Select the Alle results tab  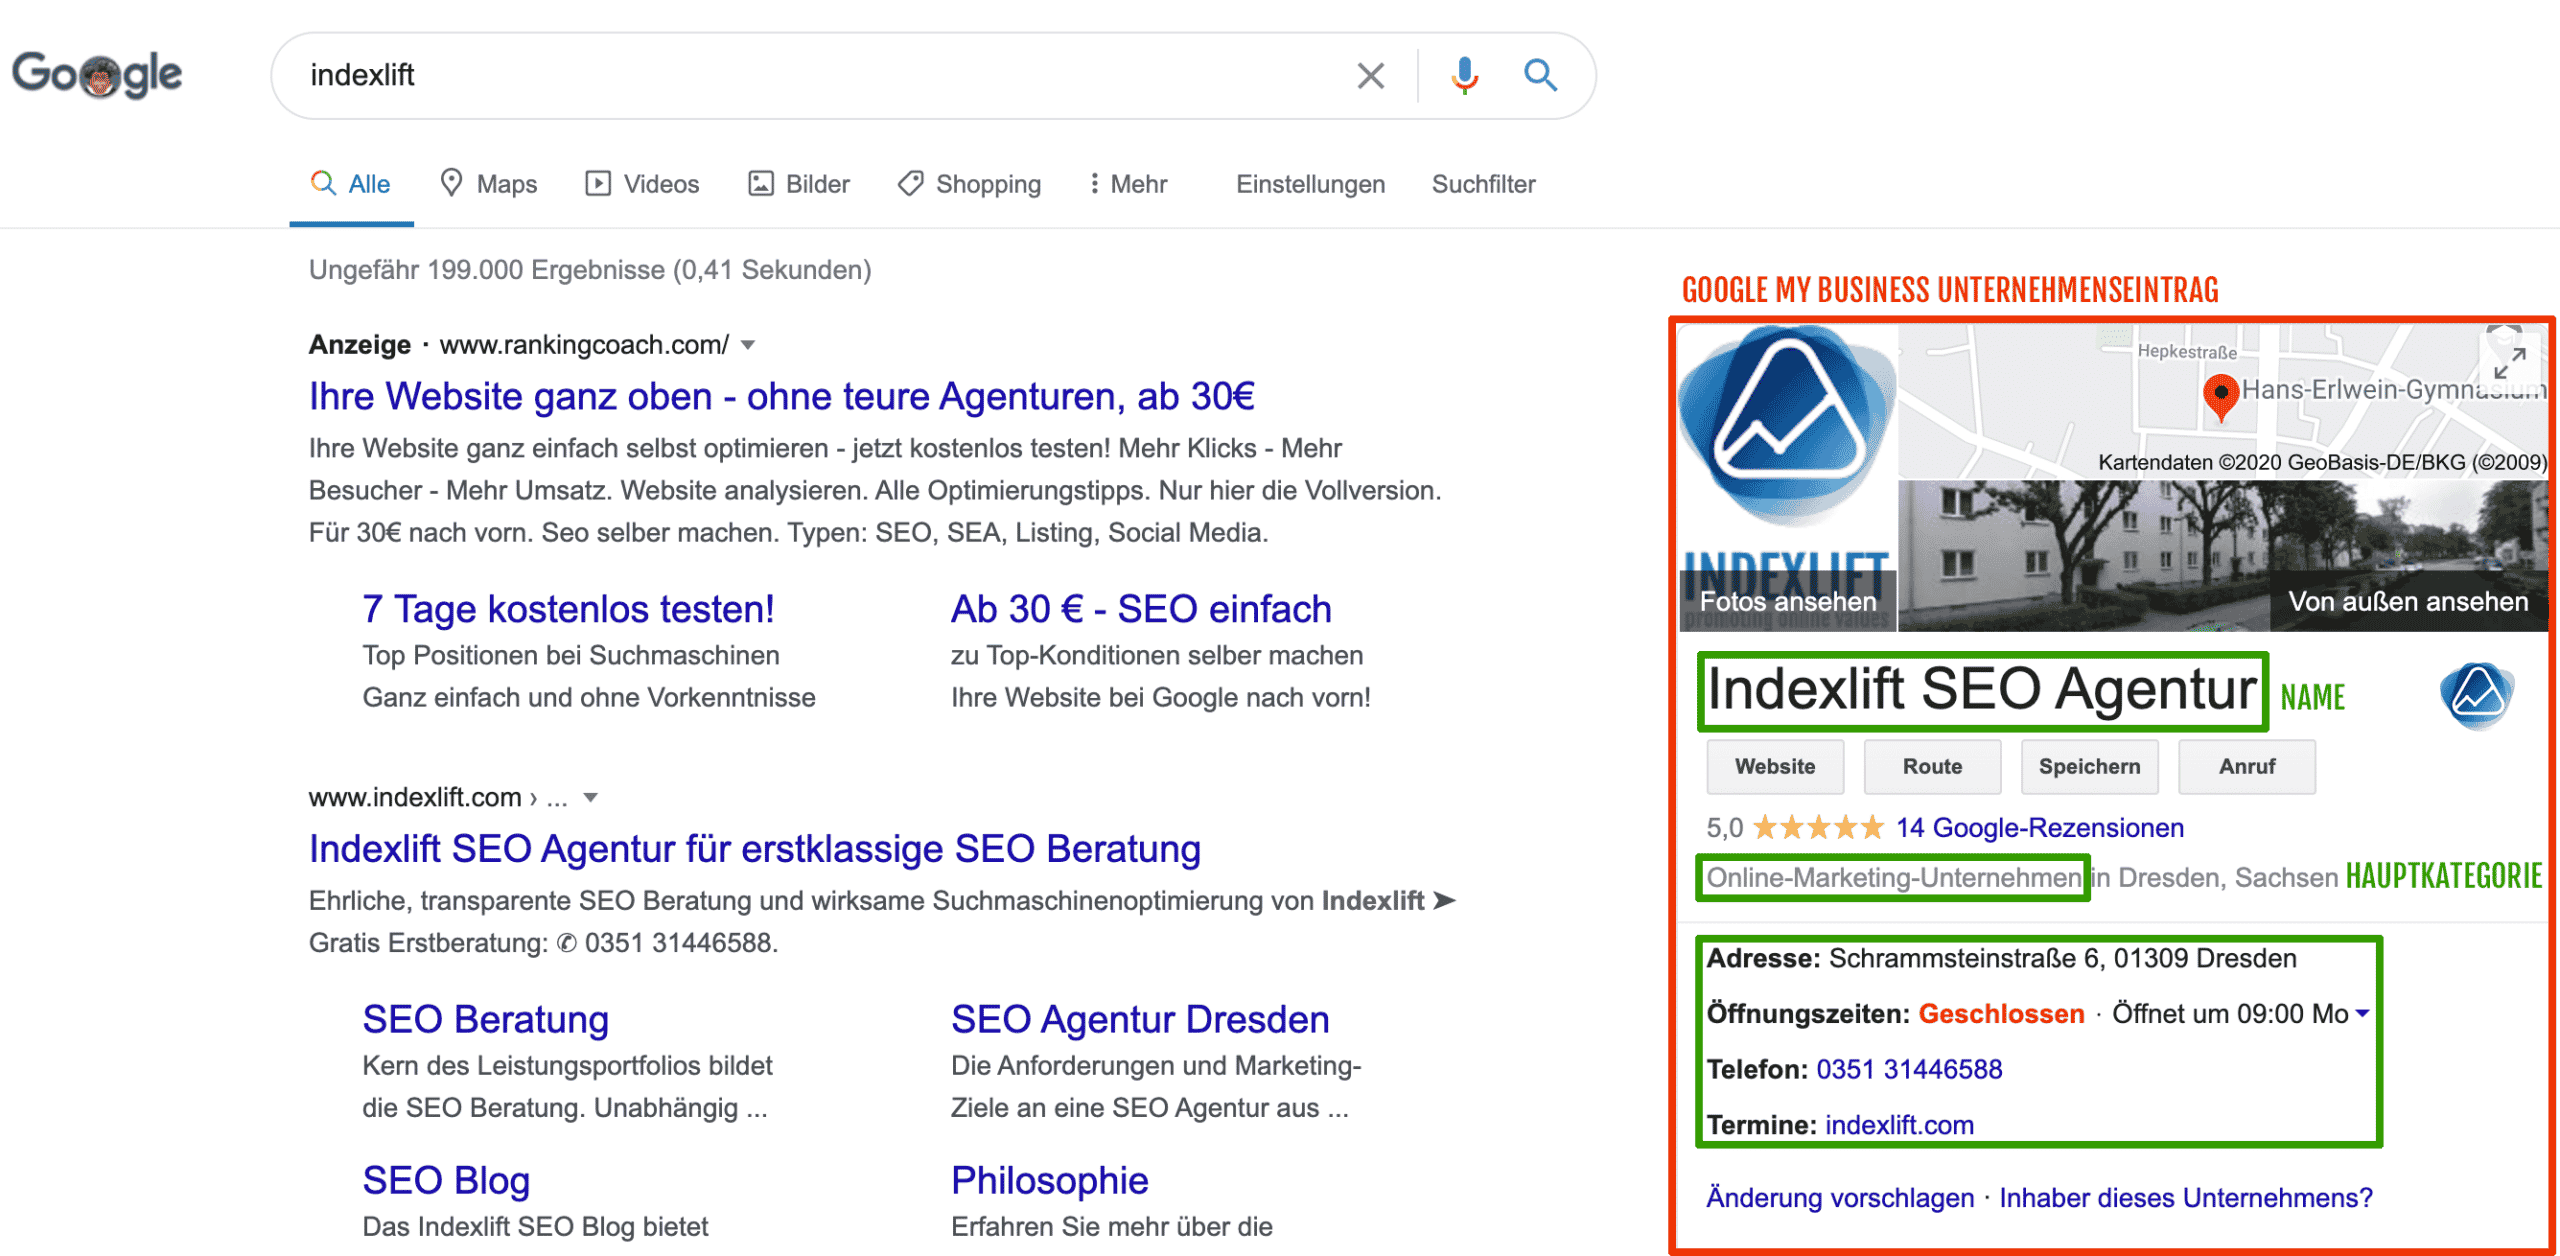351,184
